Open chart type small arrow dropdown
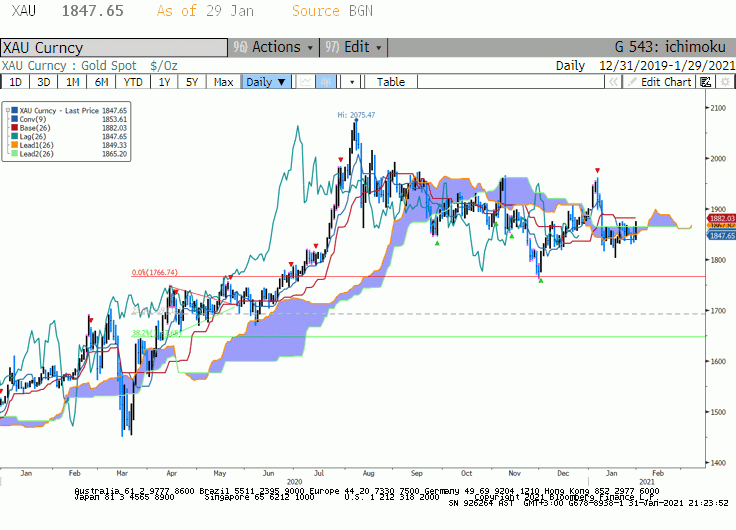Screen dimensions: 736x530 (x=352, y=82)
